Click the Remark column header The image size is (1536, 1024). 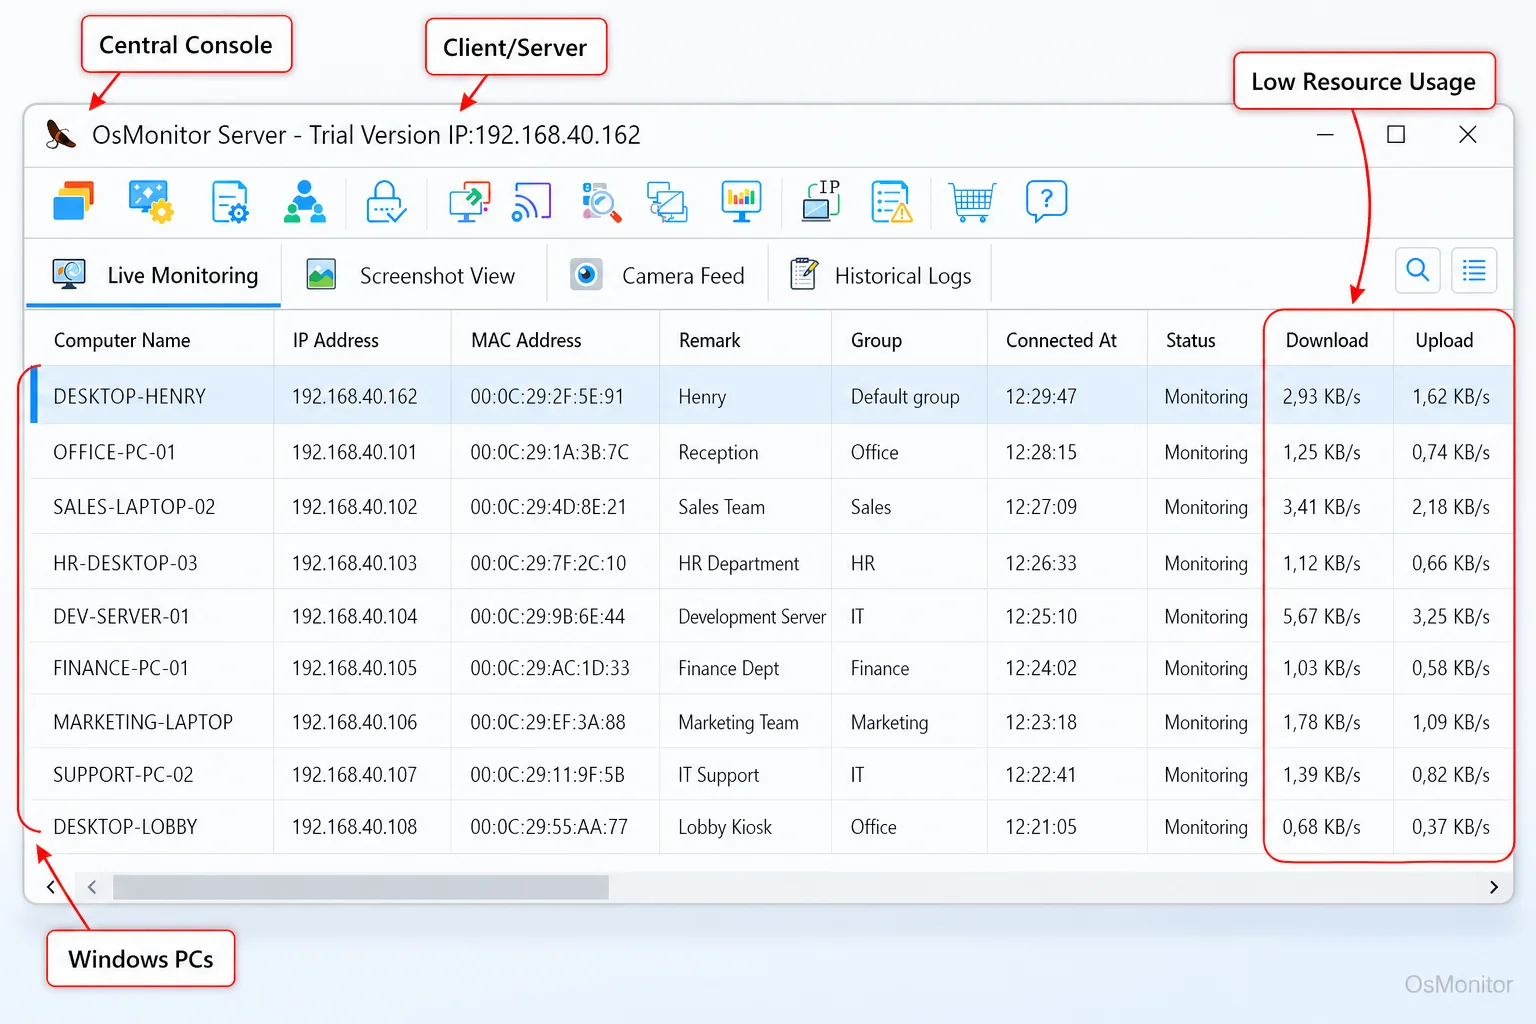[x=710, y=340]
